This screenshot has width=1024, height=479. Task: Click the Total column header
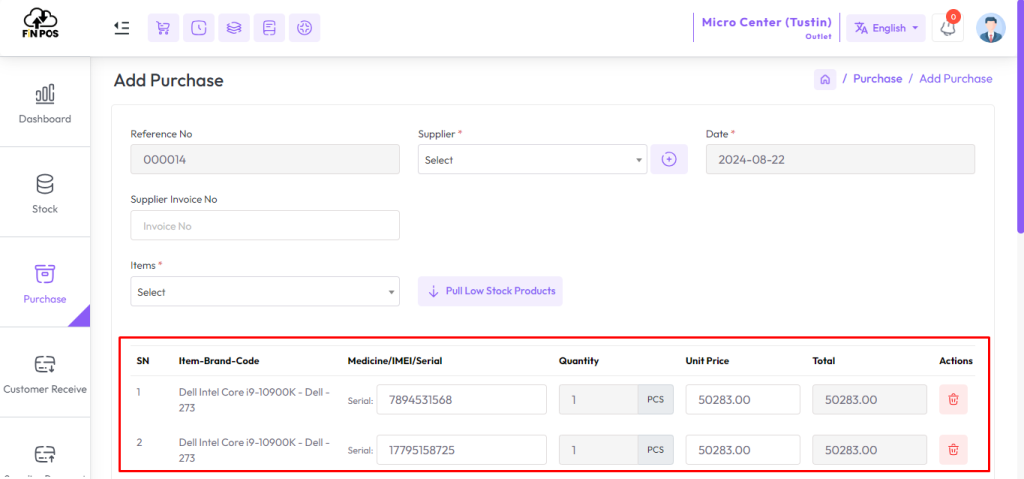coord(824,361)
